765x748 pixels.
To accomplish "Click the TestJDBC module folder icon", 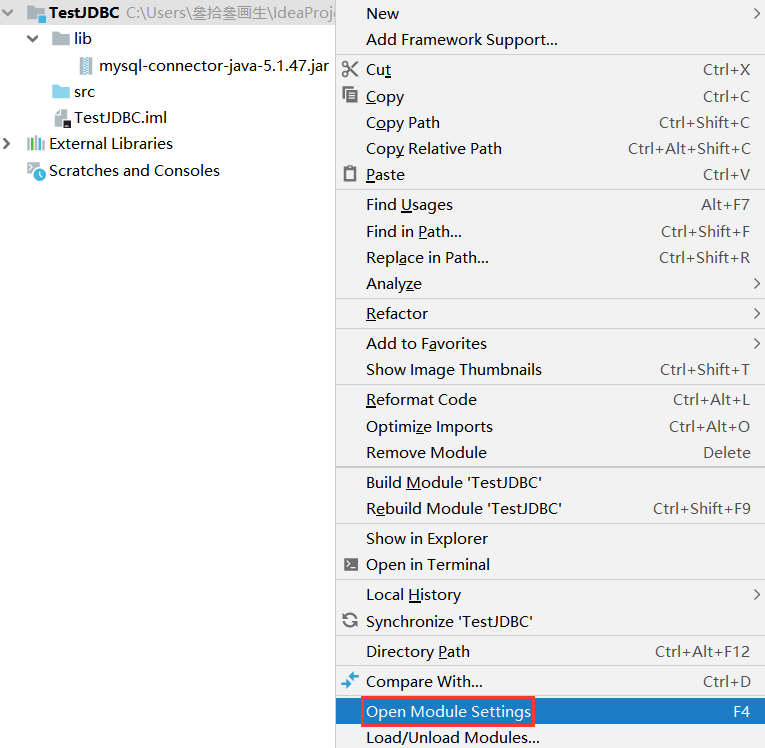I will (x=36, y=13).
